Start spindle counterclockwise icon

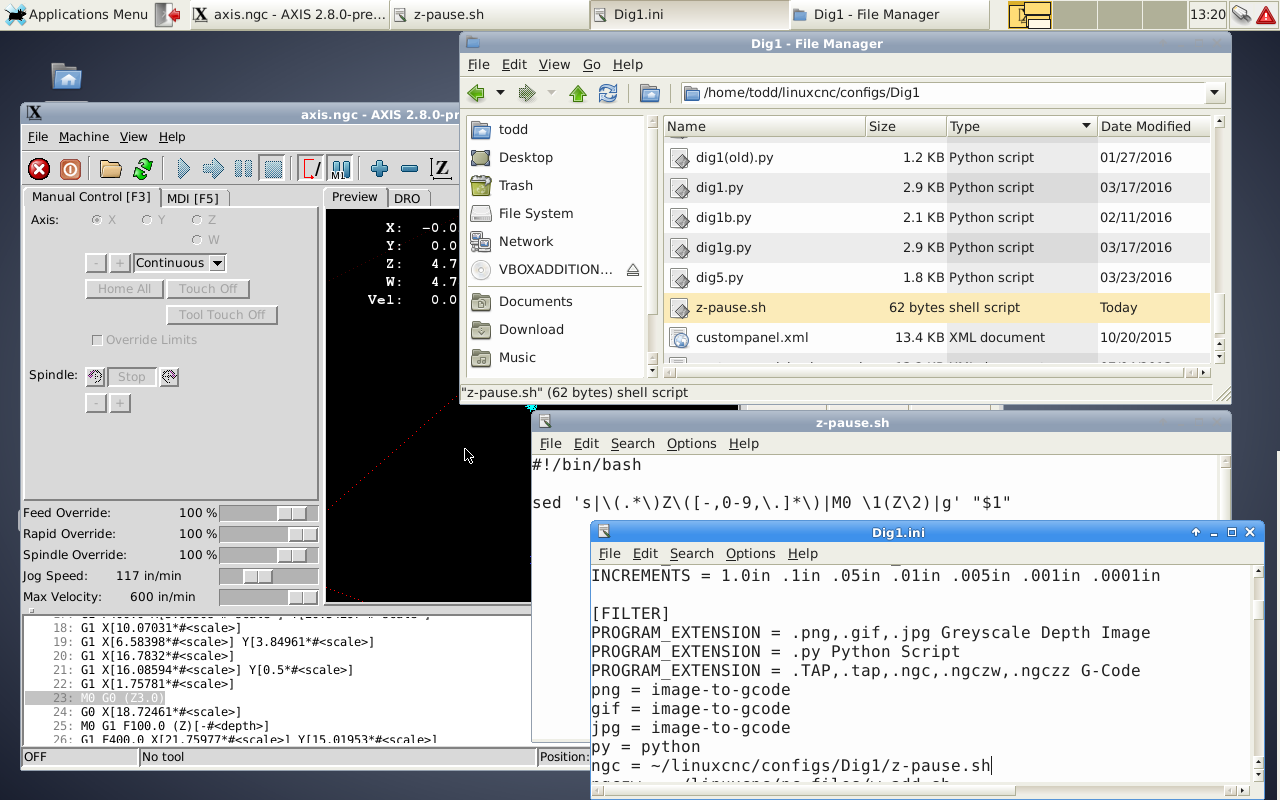(x=95, y=377)
